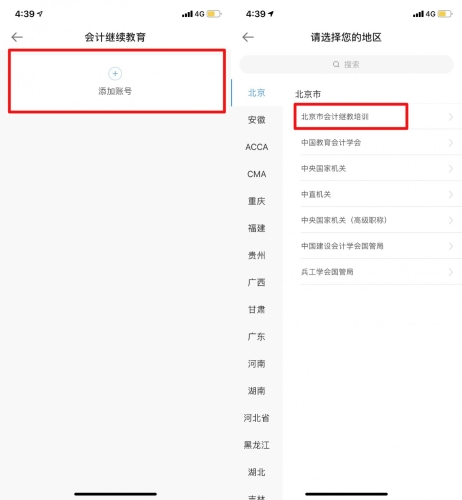Select the 重庆 region tab
The image size is (462, 500).
tap(256, 201)
